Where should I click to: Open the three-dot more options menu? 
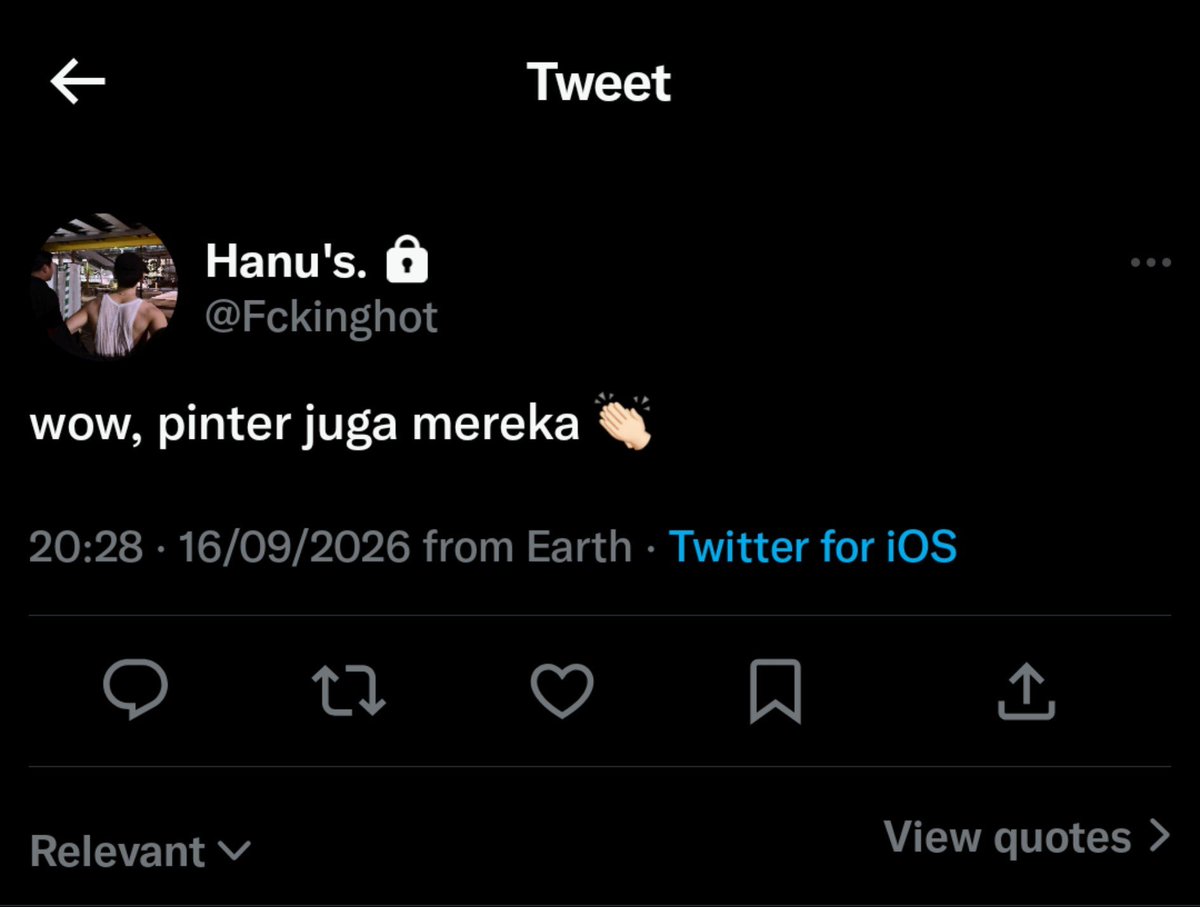[x=1150, y=263]
